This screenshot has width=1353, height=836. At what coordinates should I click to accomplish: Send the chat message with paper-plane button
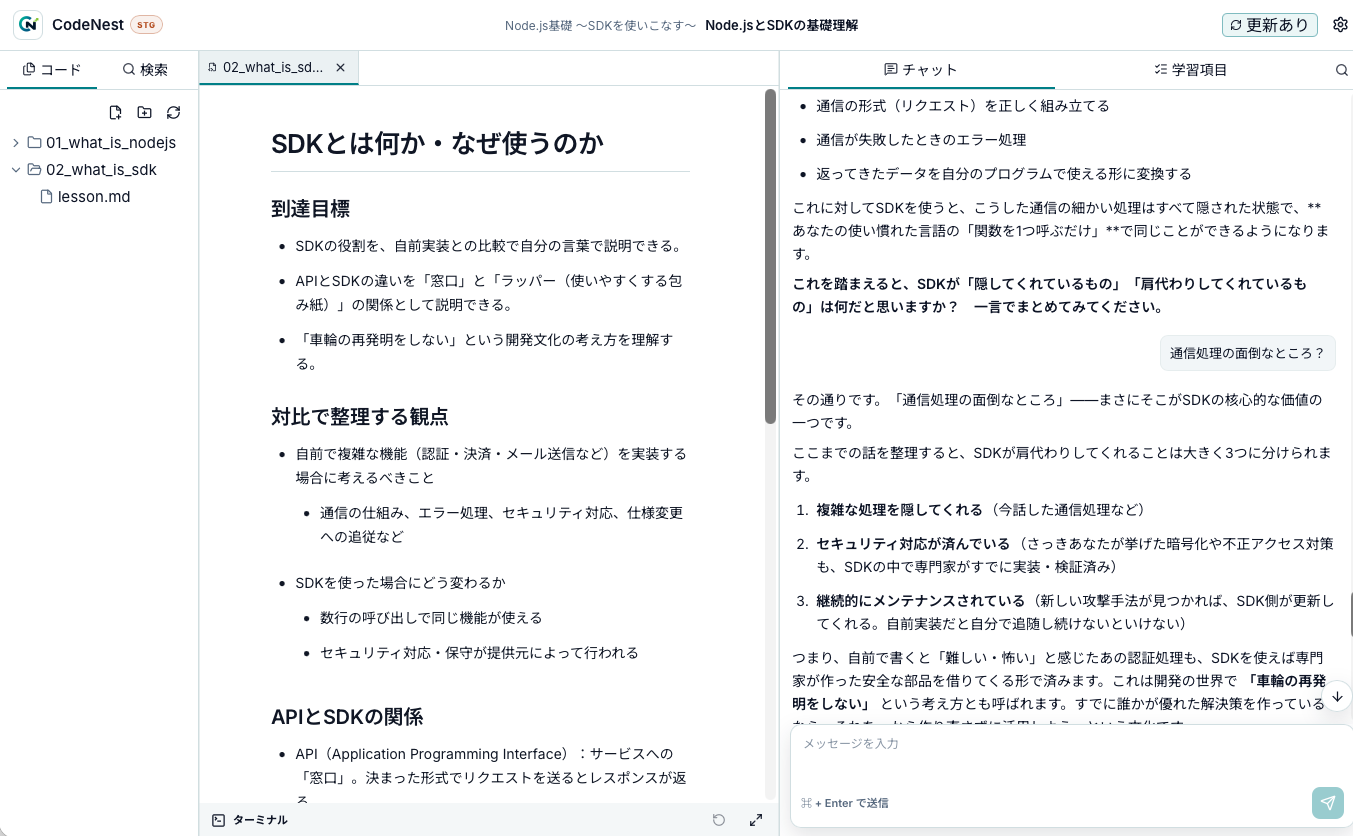[1328, 803]
